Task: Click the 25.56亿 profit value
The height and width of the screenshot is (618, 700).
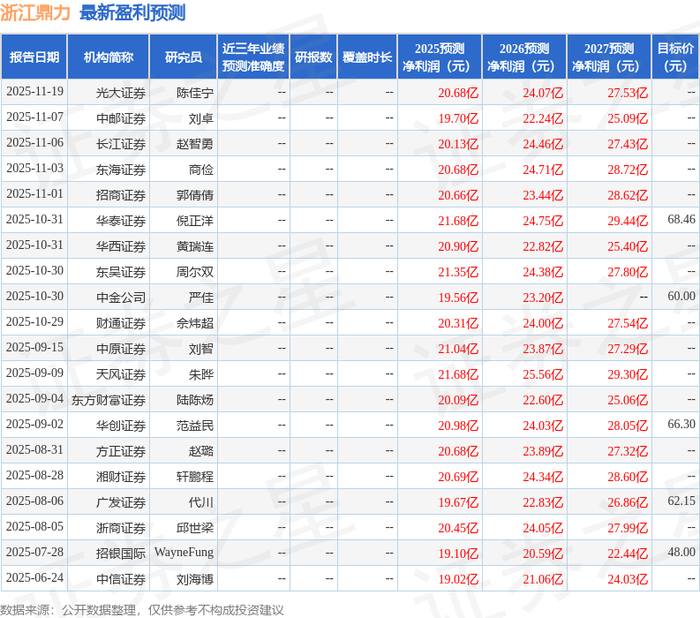Action: [543, 374]
